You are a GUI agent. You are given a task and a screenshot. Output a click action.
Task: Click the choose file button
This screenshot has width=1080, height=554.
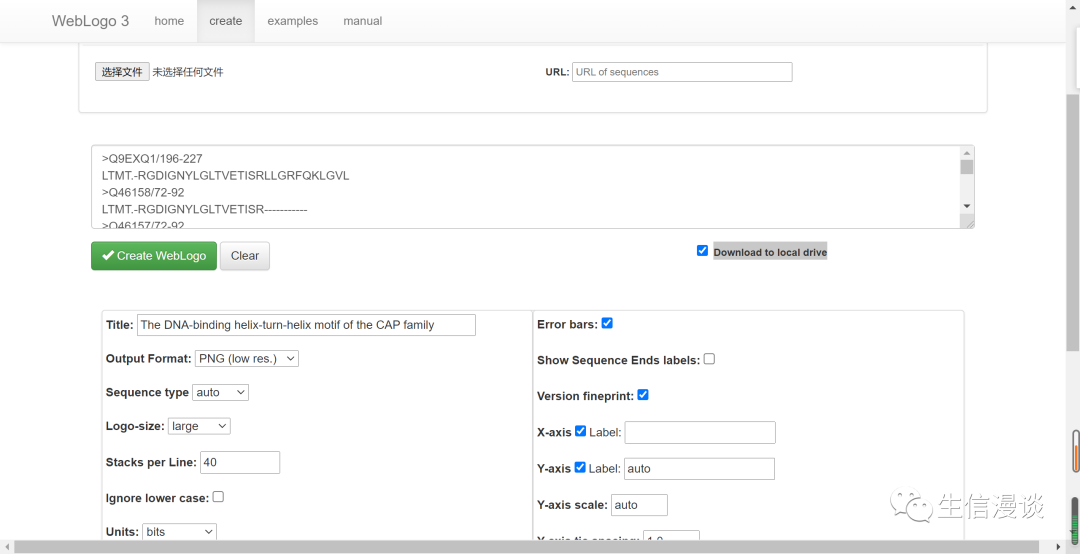click(122, 72)
